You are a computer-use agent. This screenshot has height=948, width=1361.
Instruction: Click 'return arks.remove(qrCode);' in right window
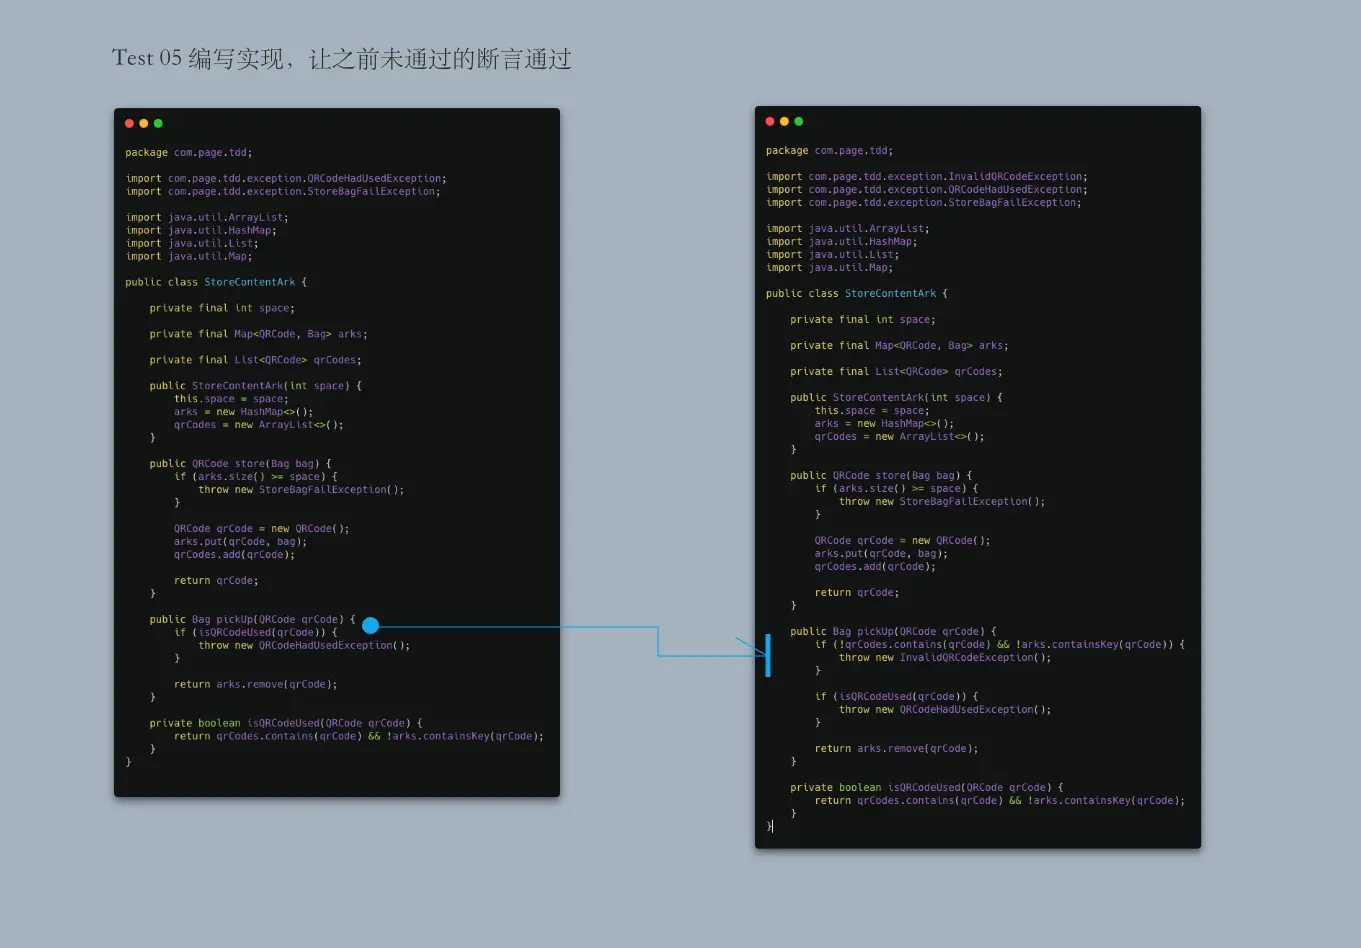896,749
